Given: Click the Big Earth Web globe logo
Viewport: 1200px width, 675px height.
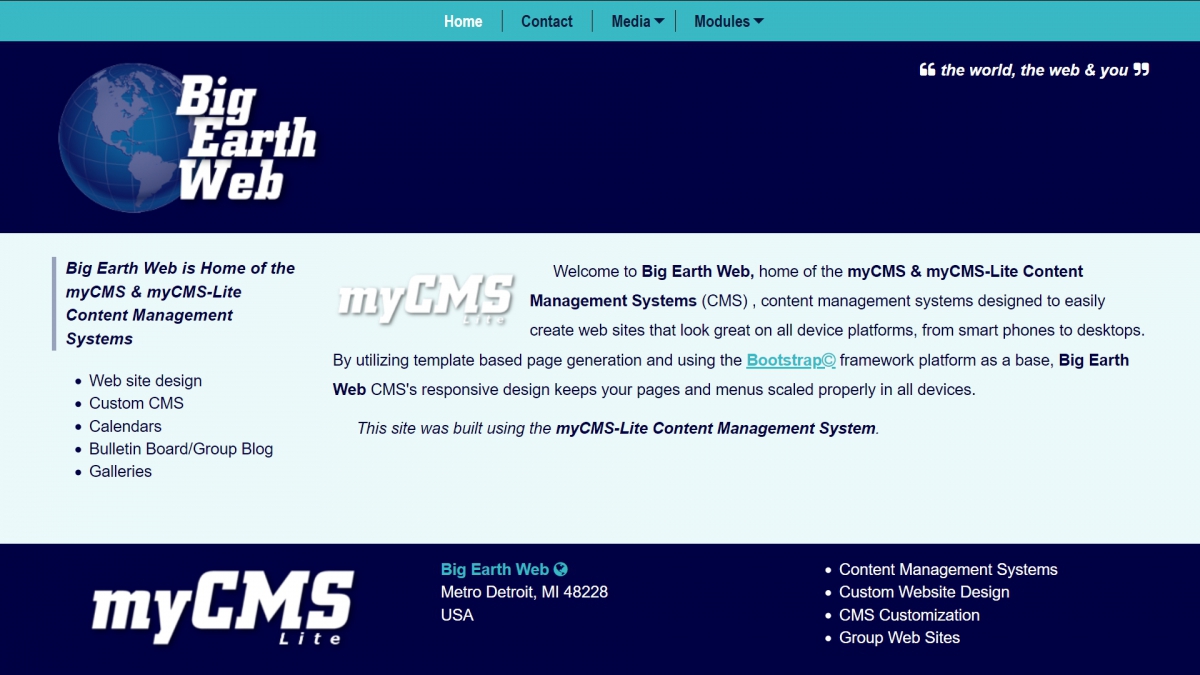Looking at the screenshot, I should tap(187, 138).
